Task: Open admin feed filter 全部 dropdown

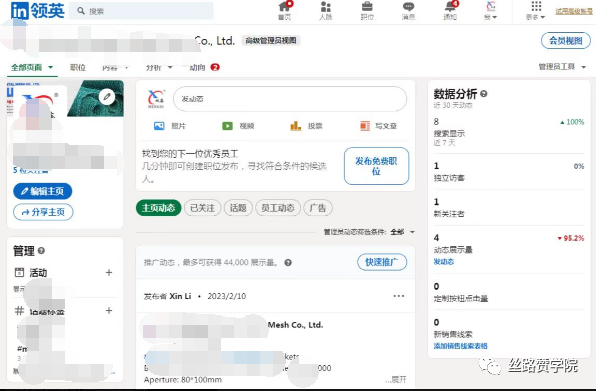Action: (402, 232)
